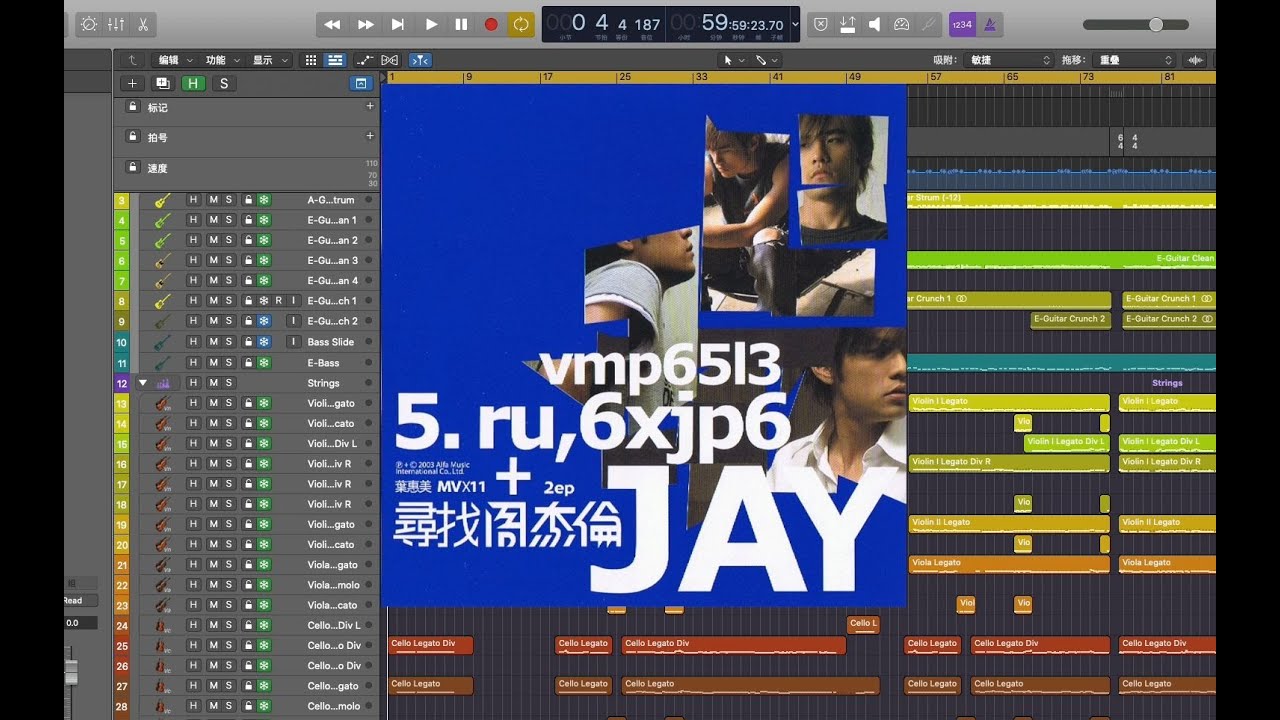Viewport: 1280px width, 720px height.
Task: Open the pointer tool dropdown
Action: [x=733, y=60]
